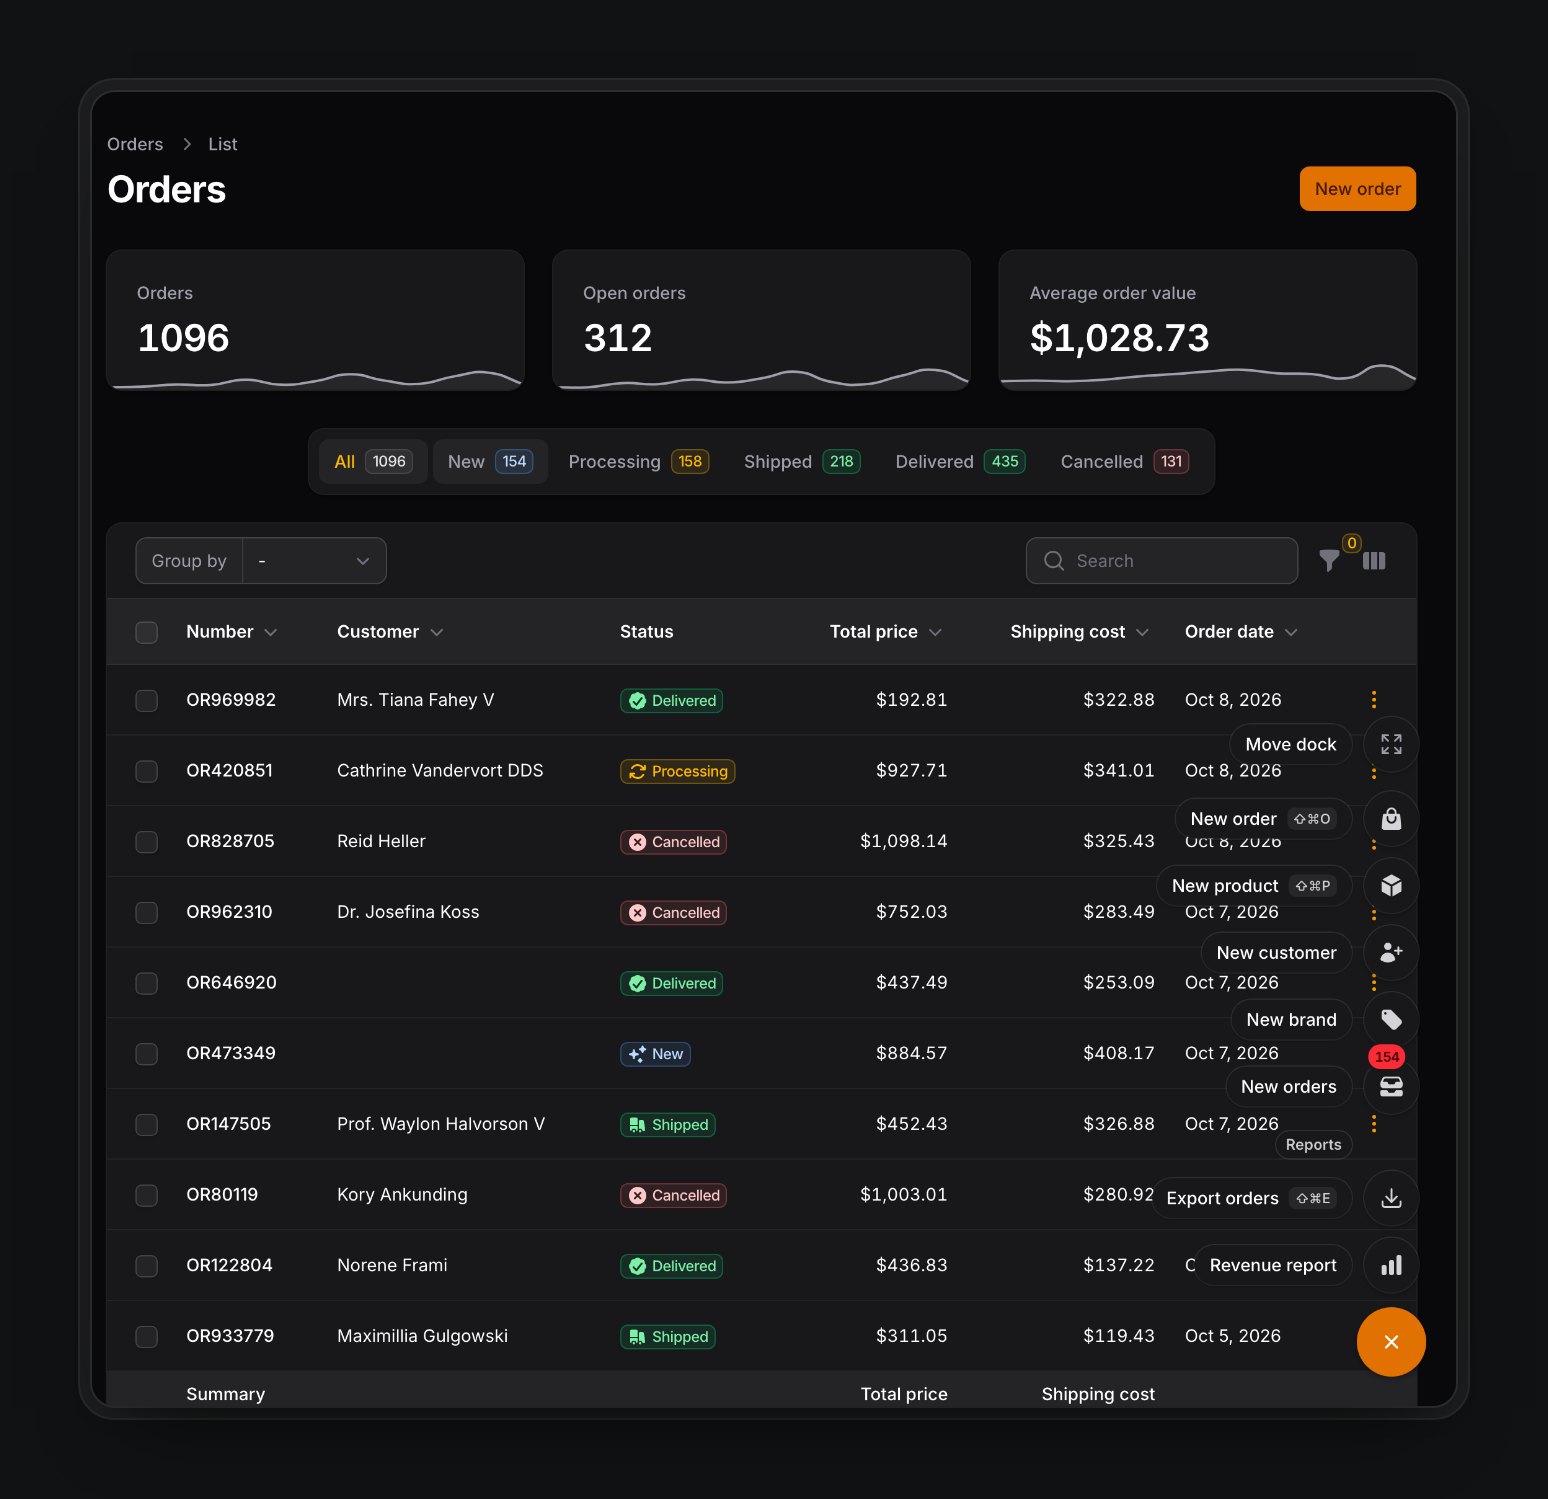Click the Orders breadcrumb link

(135, 144)
